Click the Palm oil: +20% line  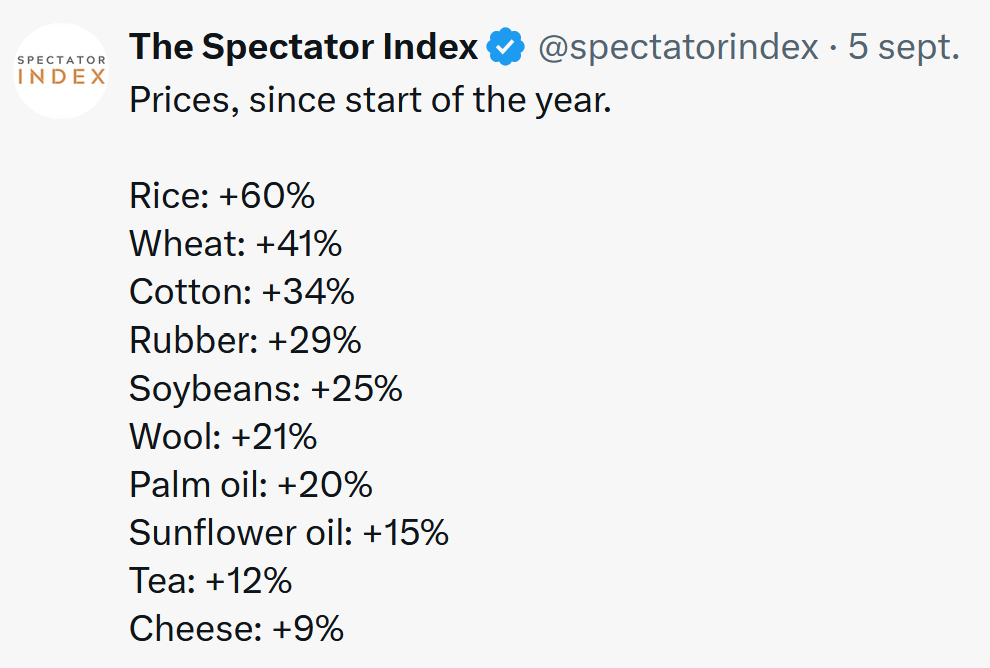(250, 484)
